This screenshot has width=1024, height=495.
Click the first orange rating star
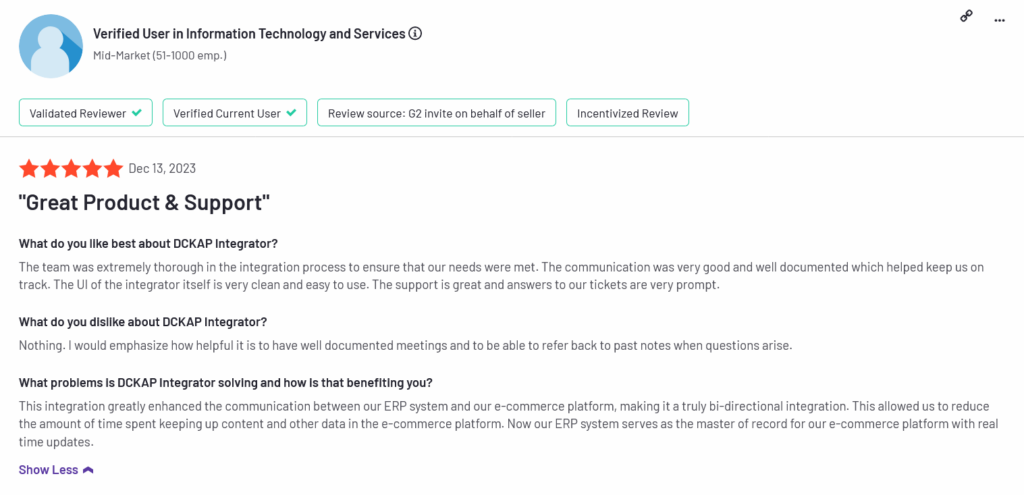tap(29, 168)
